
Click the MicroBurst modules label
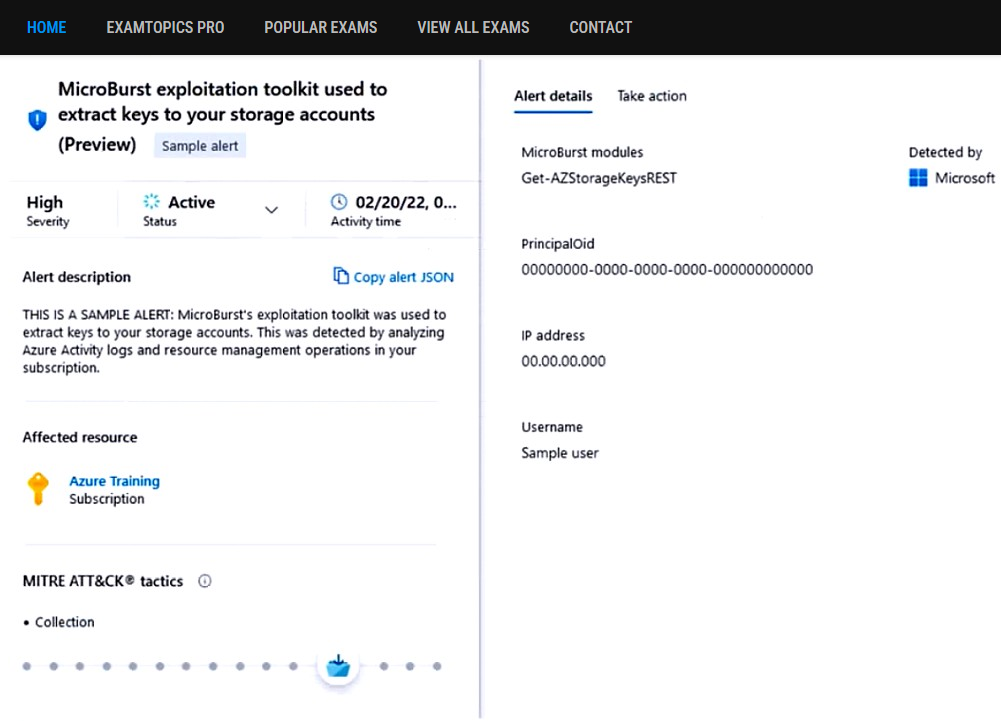582,152
